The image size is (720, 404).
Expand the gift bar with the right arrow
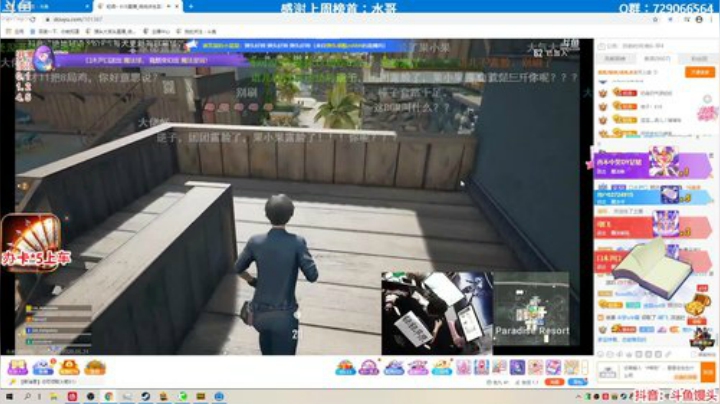(585, 367)
